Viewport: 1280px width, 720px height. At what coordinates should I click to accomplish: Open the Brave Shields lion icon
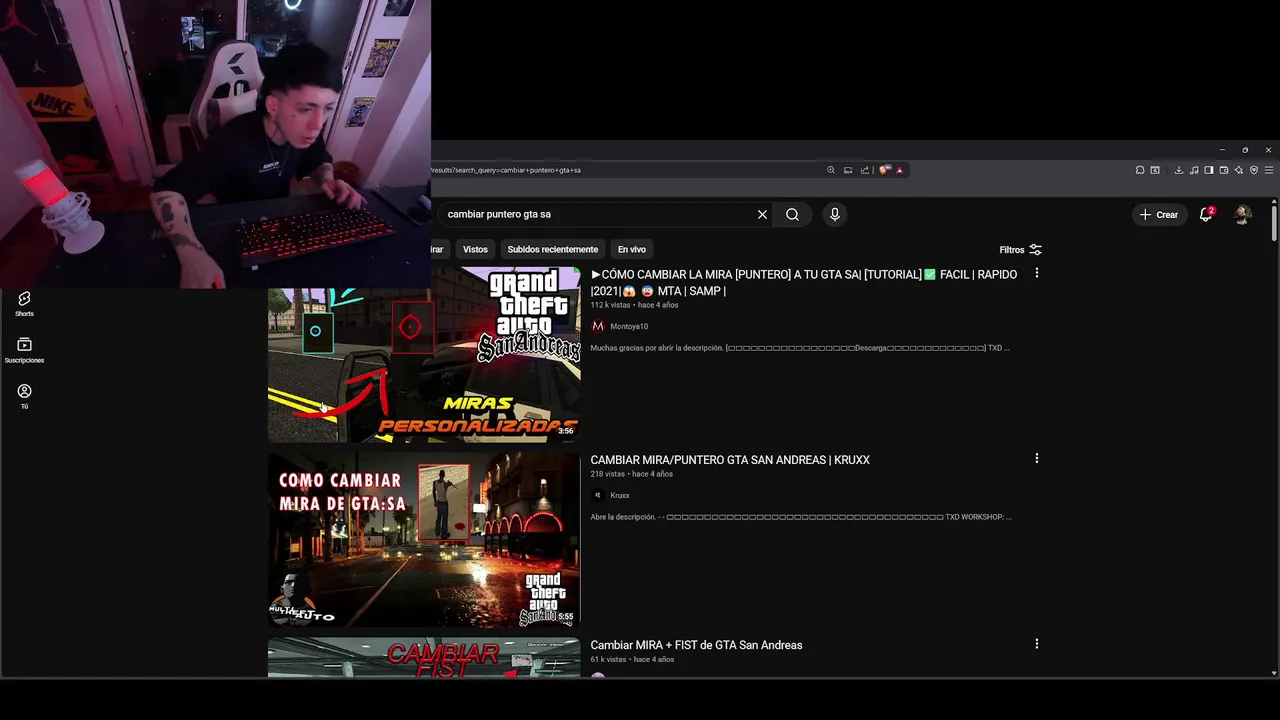(x=884, y=170)
